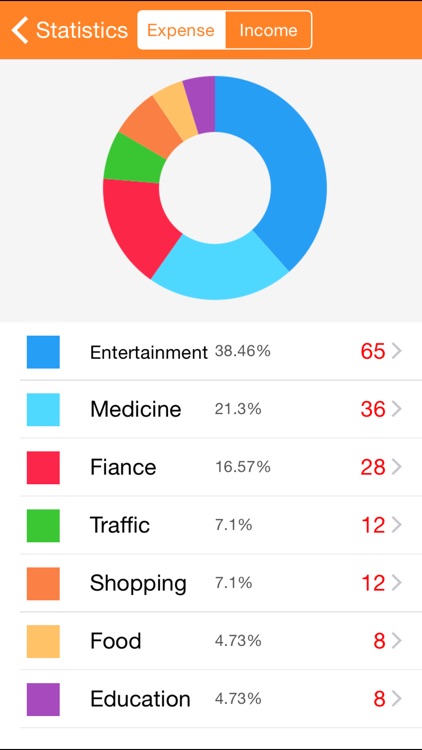Click the blue Entertainment color swatch
Image resolution: width=422 pixels, height=750 pixels.
43,352
